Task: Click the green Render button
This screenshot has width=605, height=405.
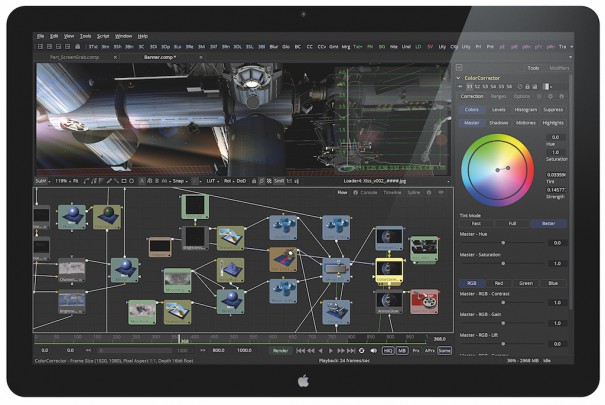Action: click(282, 351)
